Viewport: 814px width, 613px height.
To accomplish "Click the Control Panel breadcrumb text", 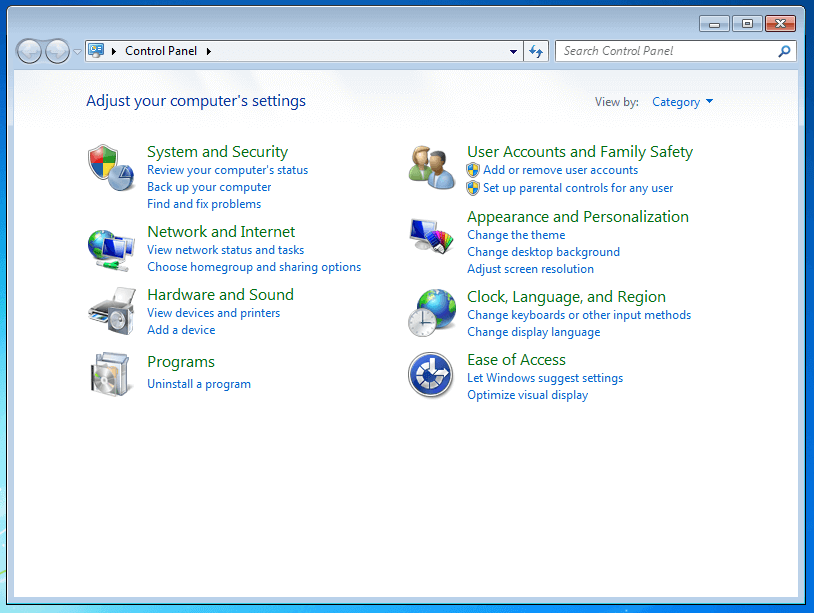I will tap(161, 51).
